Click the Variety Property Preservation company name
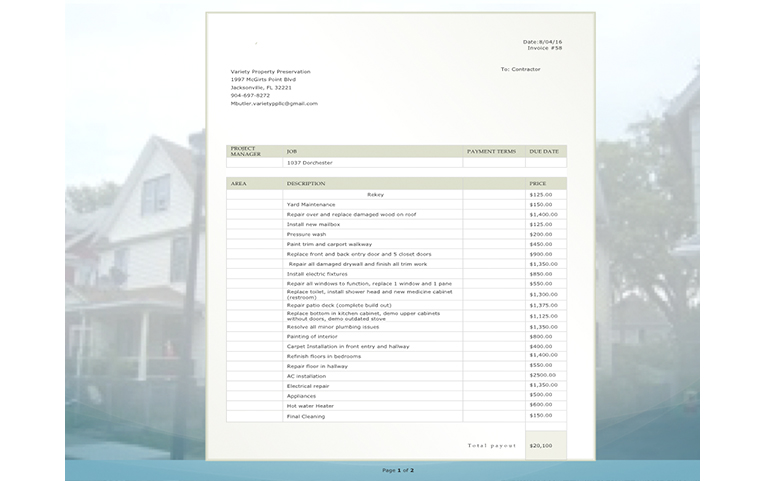 pos(270,71)
